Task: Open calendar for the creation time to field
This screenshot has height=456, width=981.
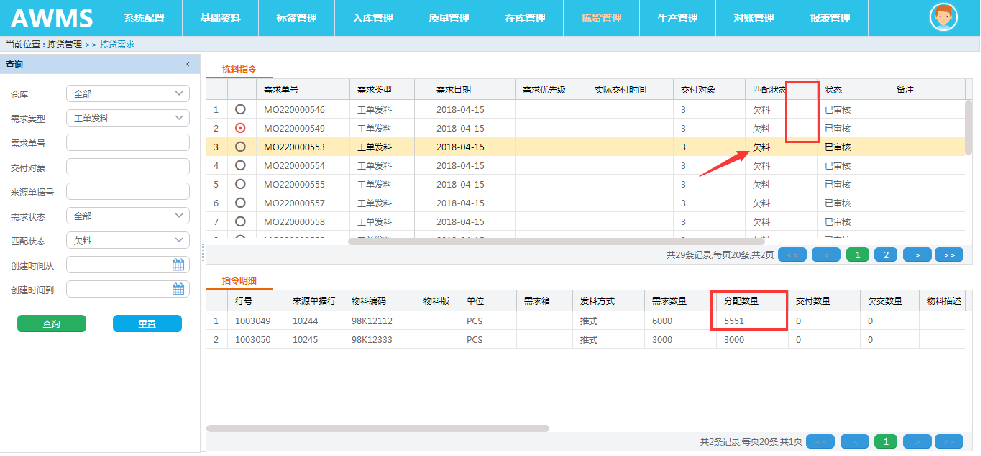Action: pyautogui.click(x=179, y=289)
